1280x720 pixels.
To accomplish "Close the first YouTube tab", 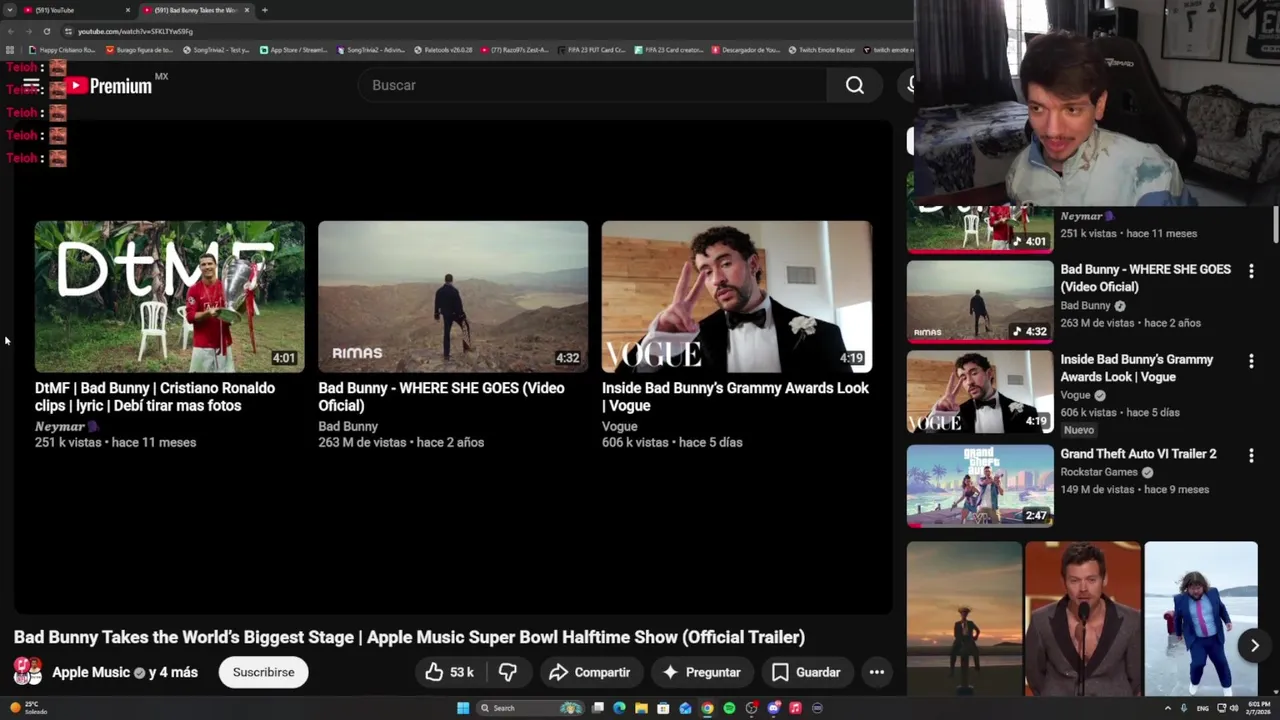I will [128, 10].
